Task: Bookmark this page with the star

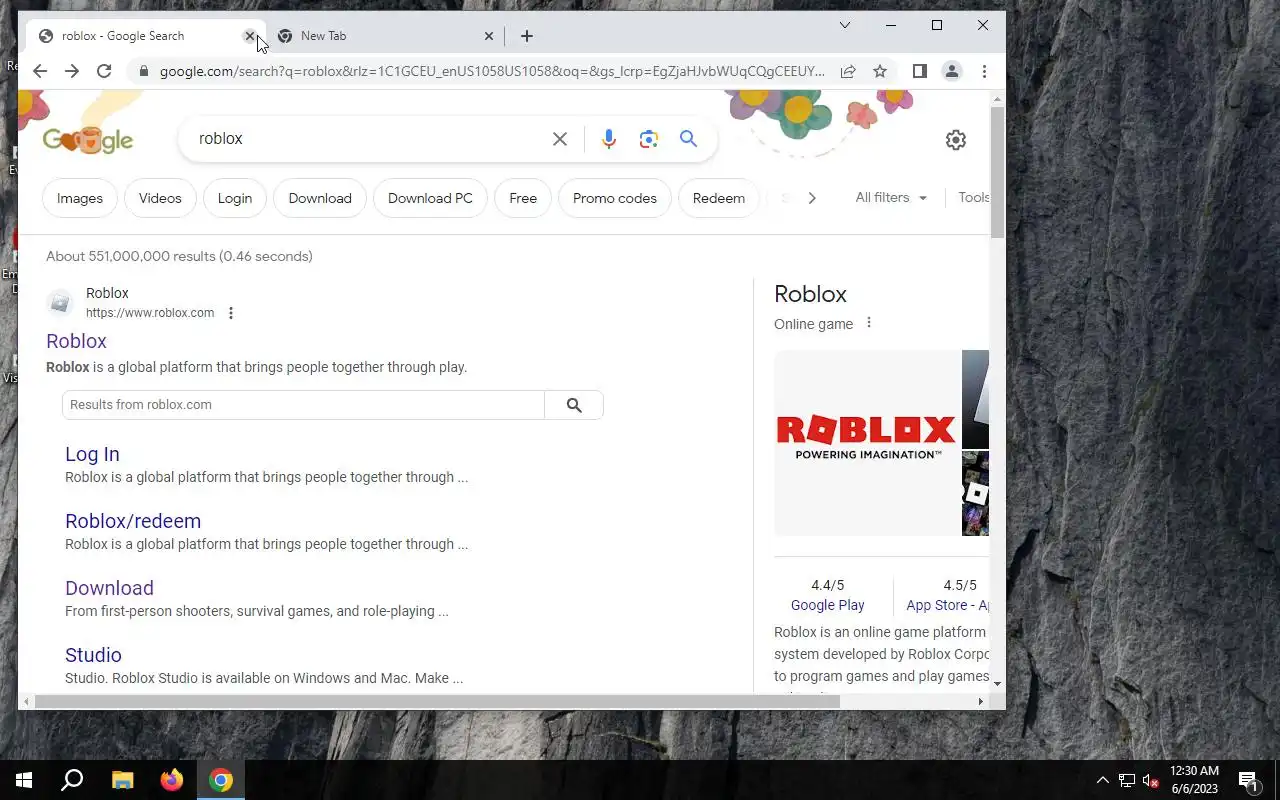Action: pos(880,71)
